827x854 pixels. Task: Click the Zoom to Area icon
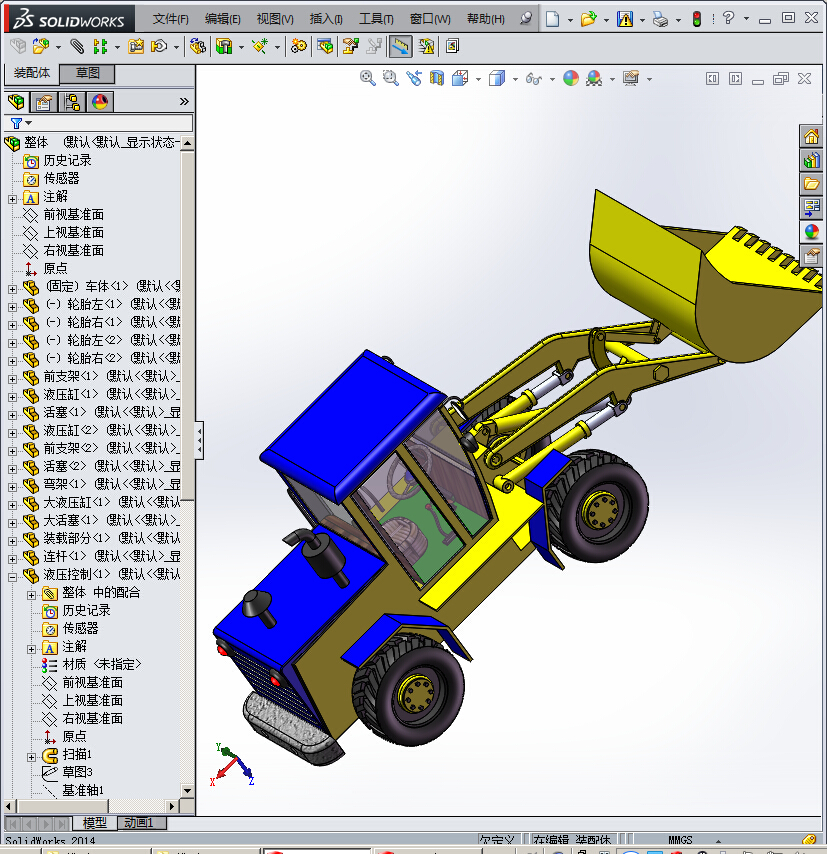391,78
